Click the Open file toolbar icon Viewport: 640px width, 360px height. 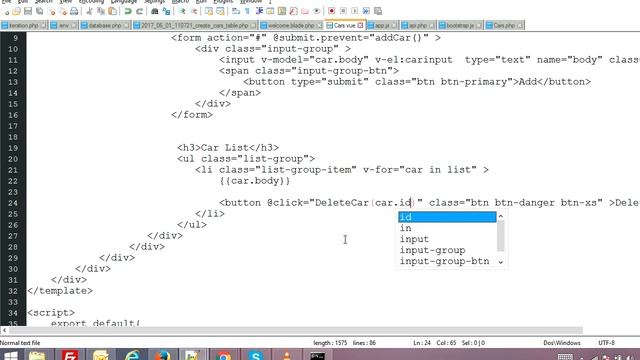click(16, 11)
